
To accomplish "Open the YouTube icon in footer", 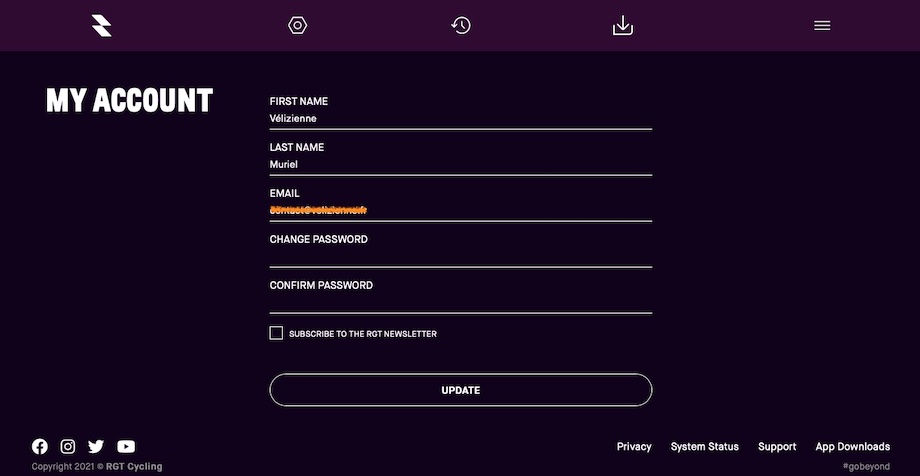I will click(126, 447).
